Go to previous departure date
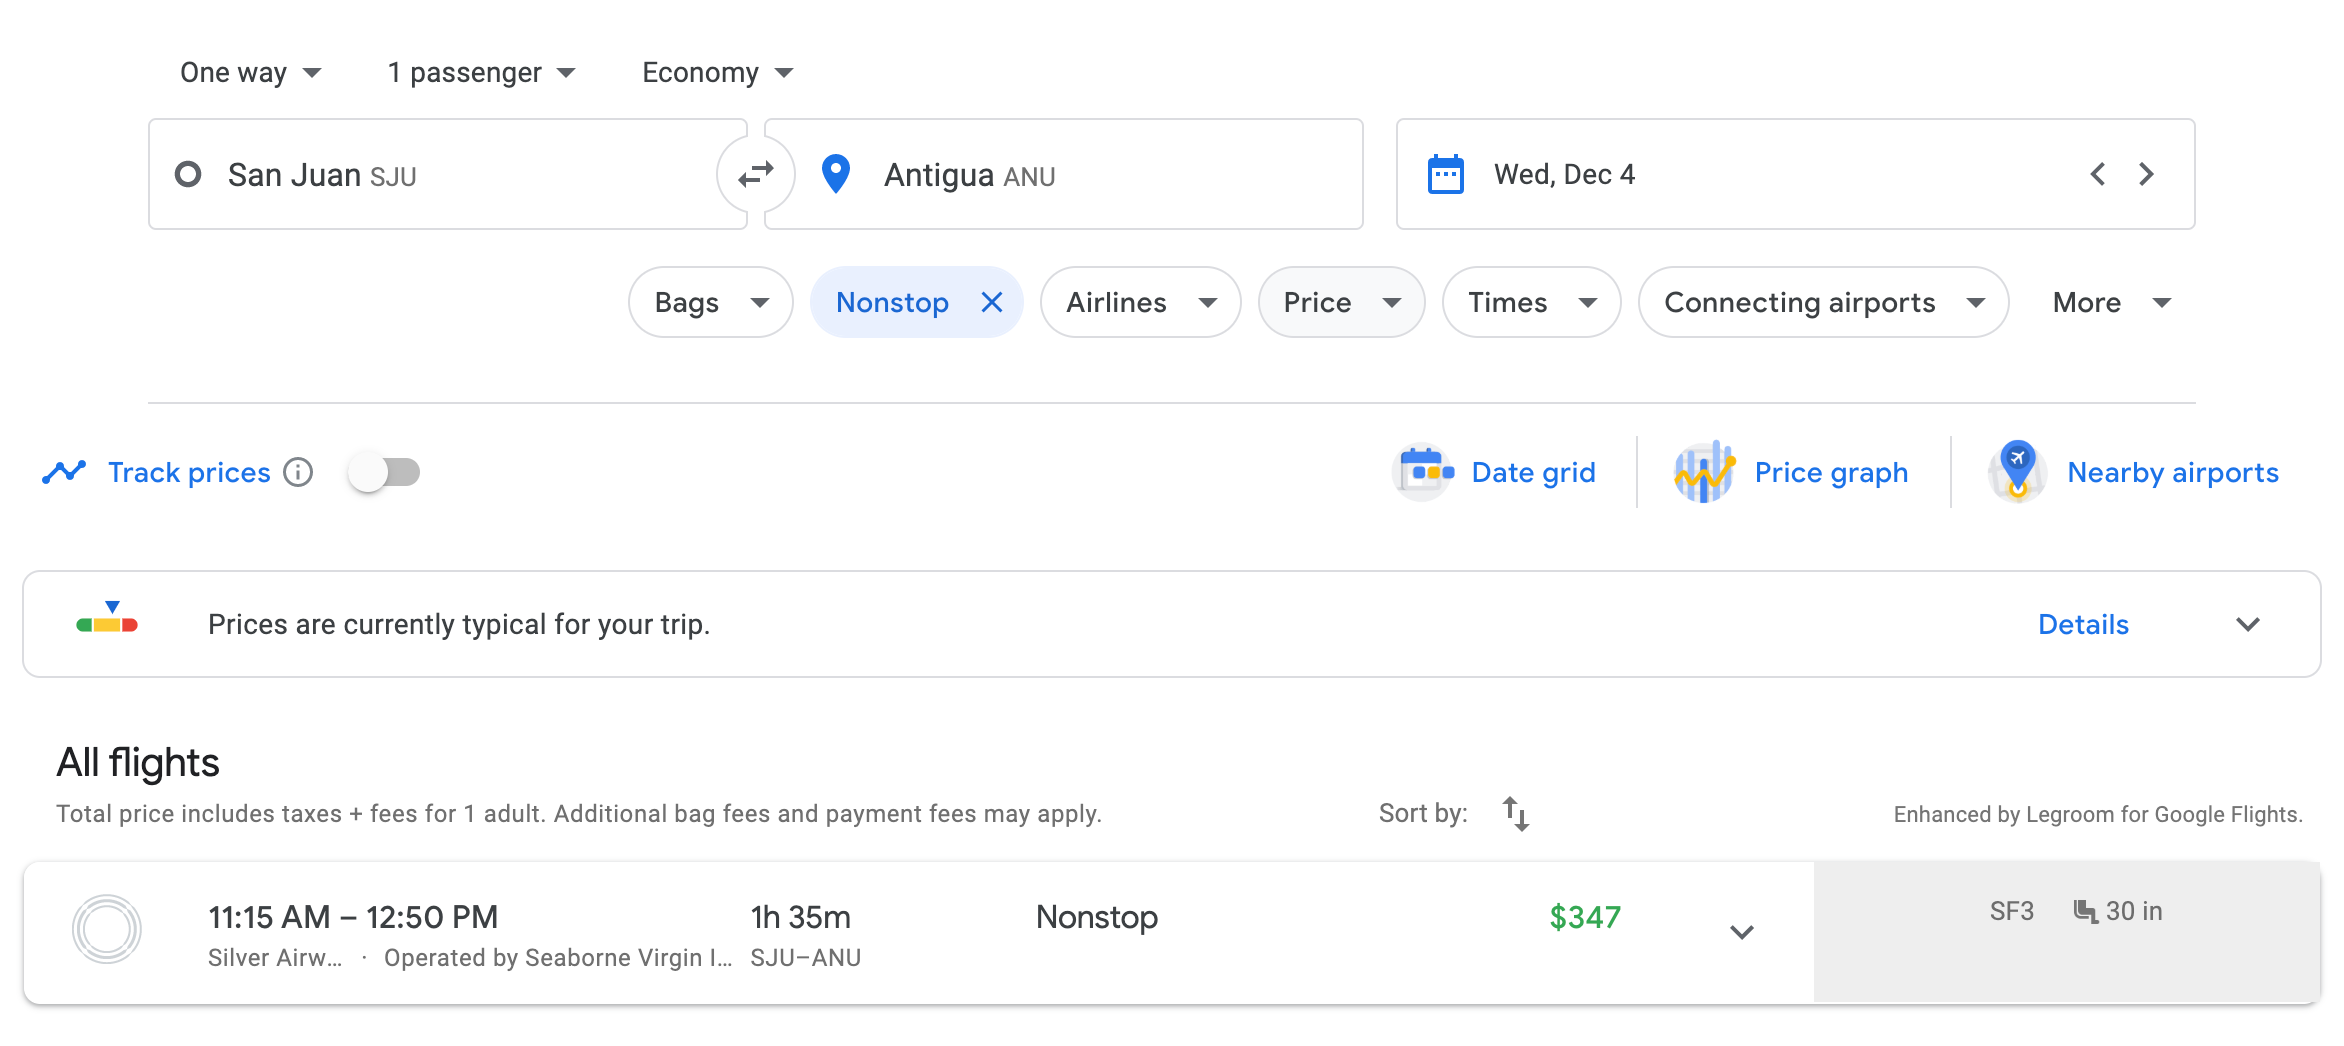The height and width of the screenshot is (1046, 2344). click(2098, 174)
